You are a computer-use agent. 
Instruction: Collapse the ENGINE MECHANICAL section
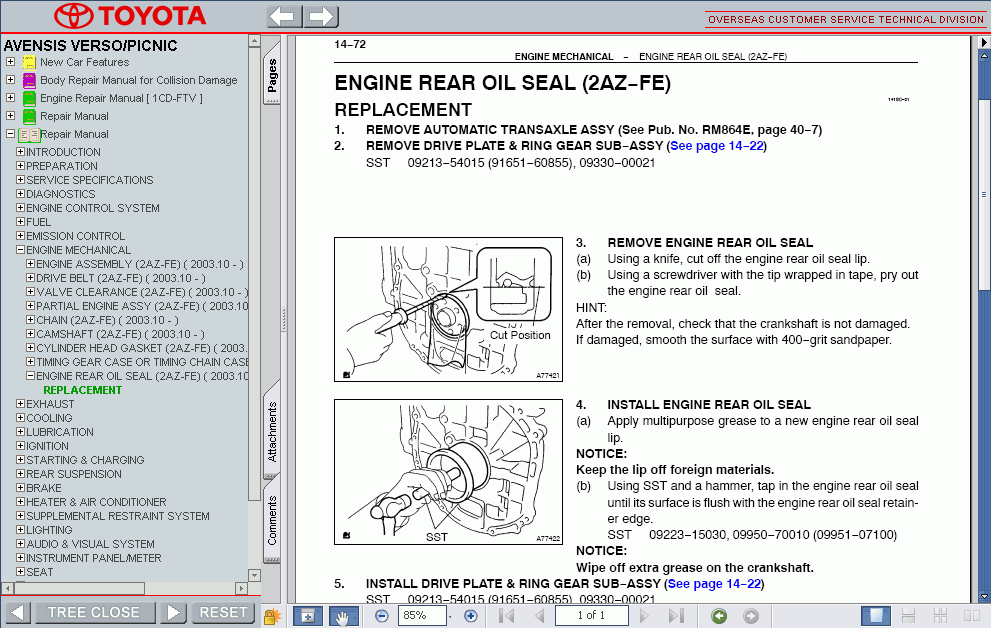pos(20,250)
